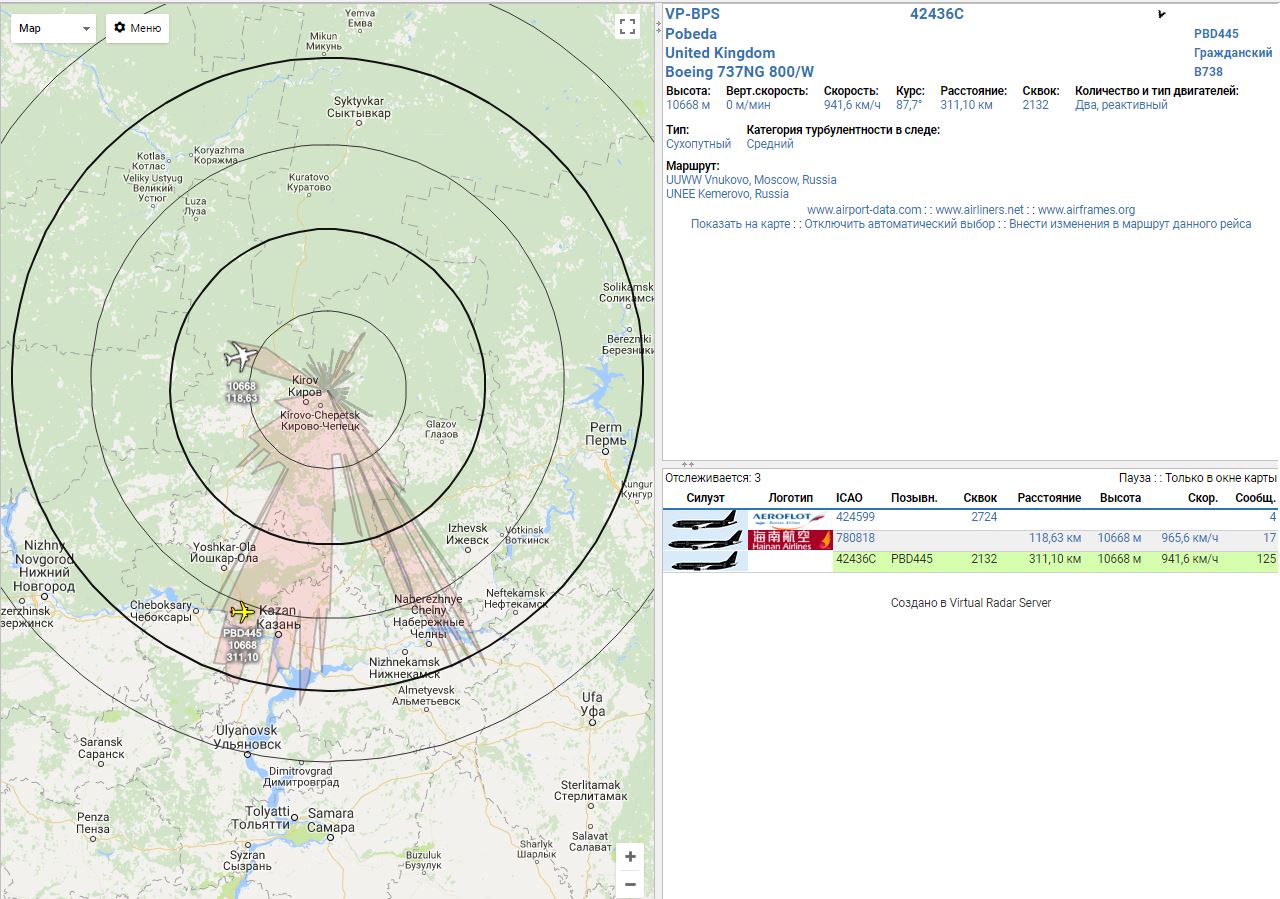Select ICAO 42436C row cell
1280x899 pixels.
coord(856,559)
